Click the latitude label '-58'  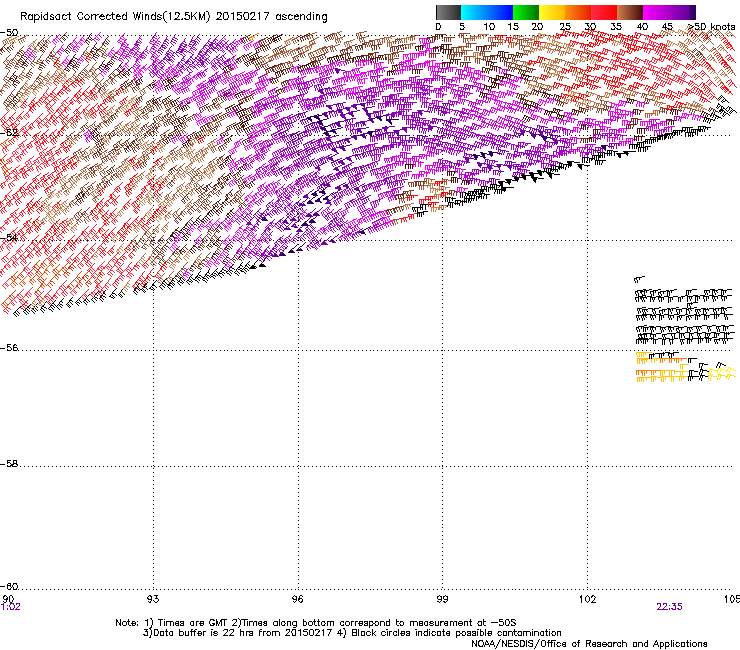point(9,464)
